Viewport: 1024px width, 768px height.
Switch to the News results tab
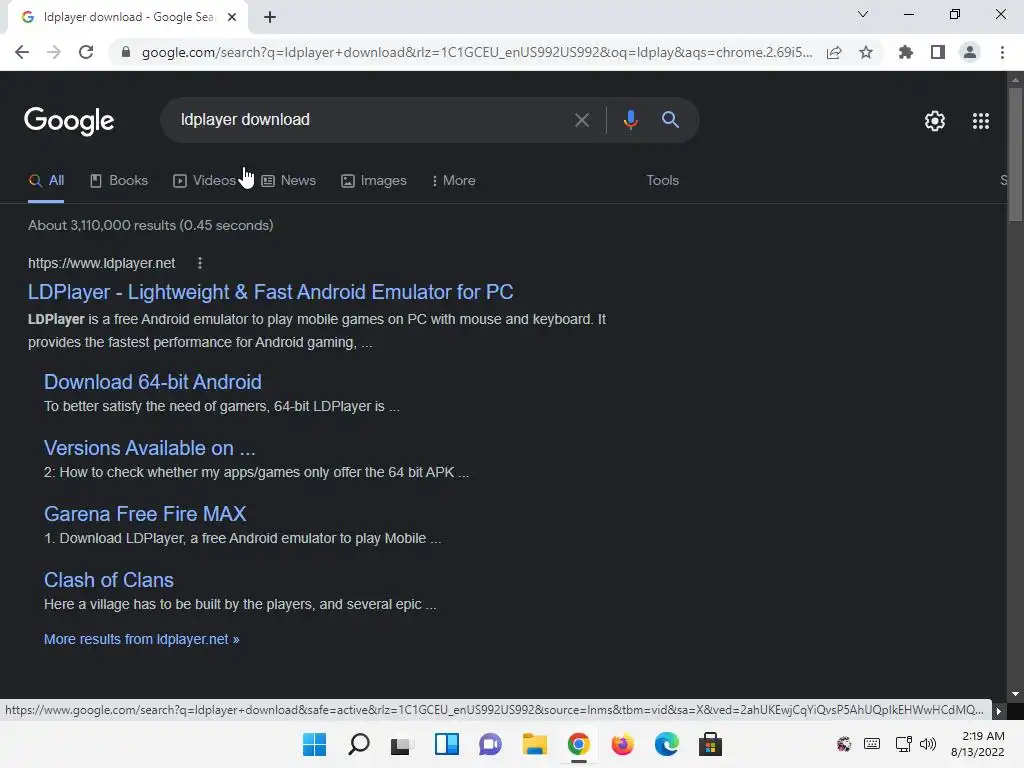289,181
